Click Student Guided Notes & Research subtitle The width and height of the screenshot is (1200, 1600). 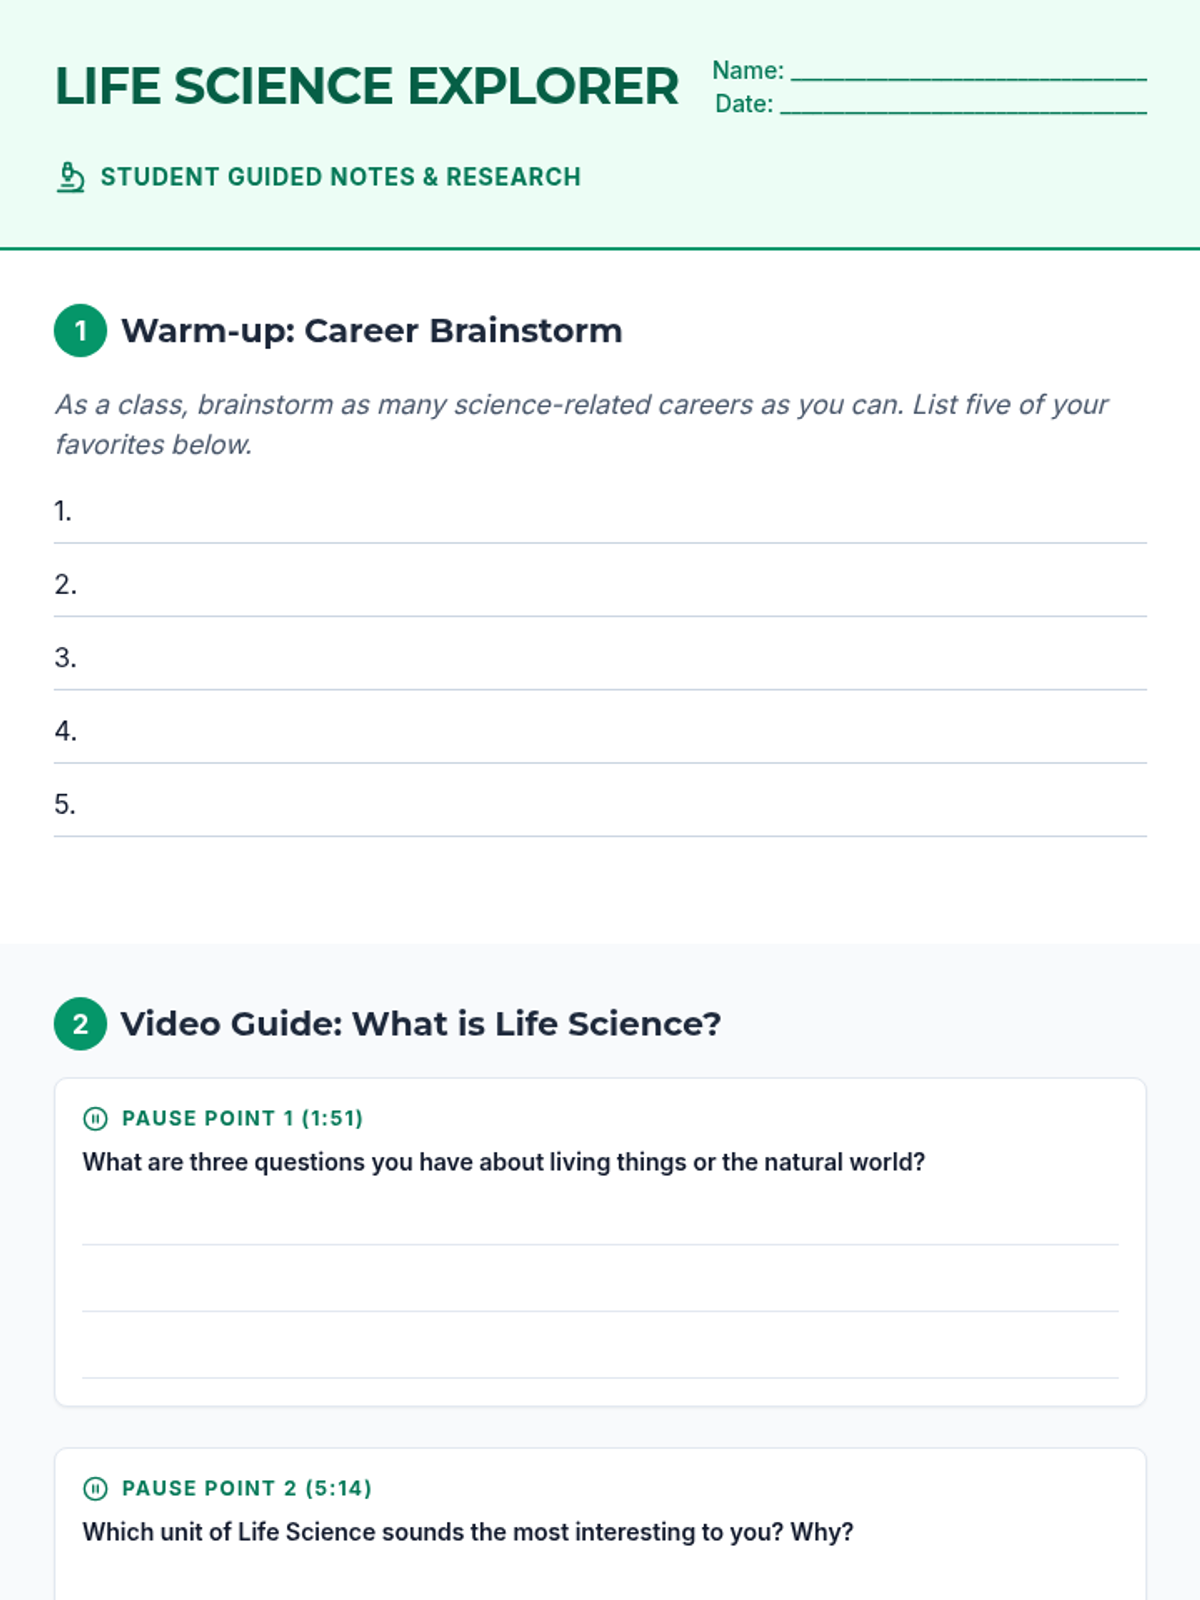pyautogui.click(x=340, y=177)
